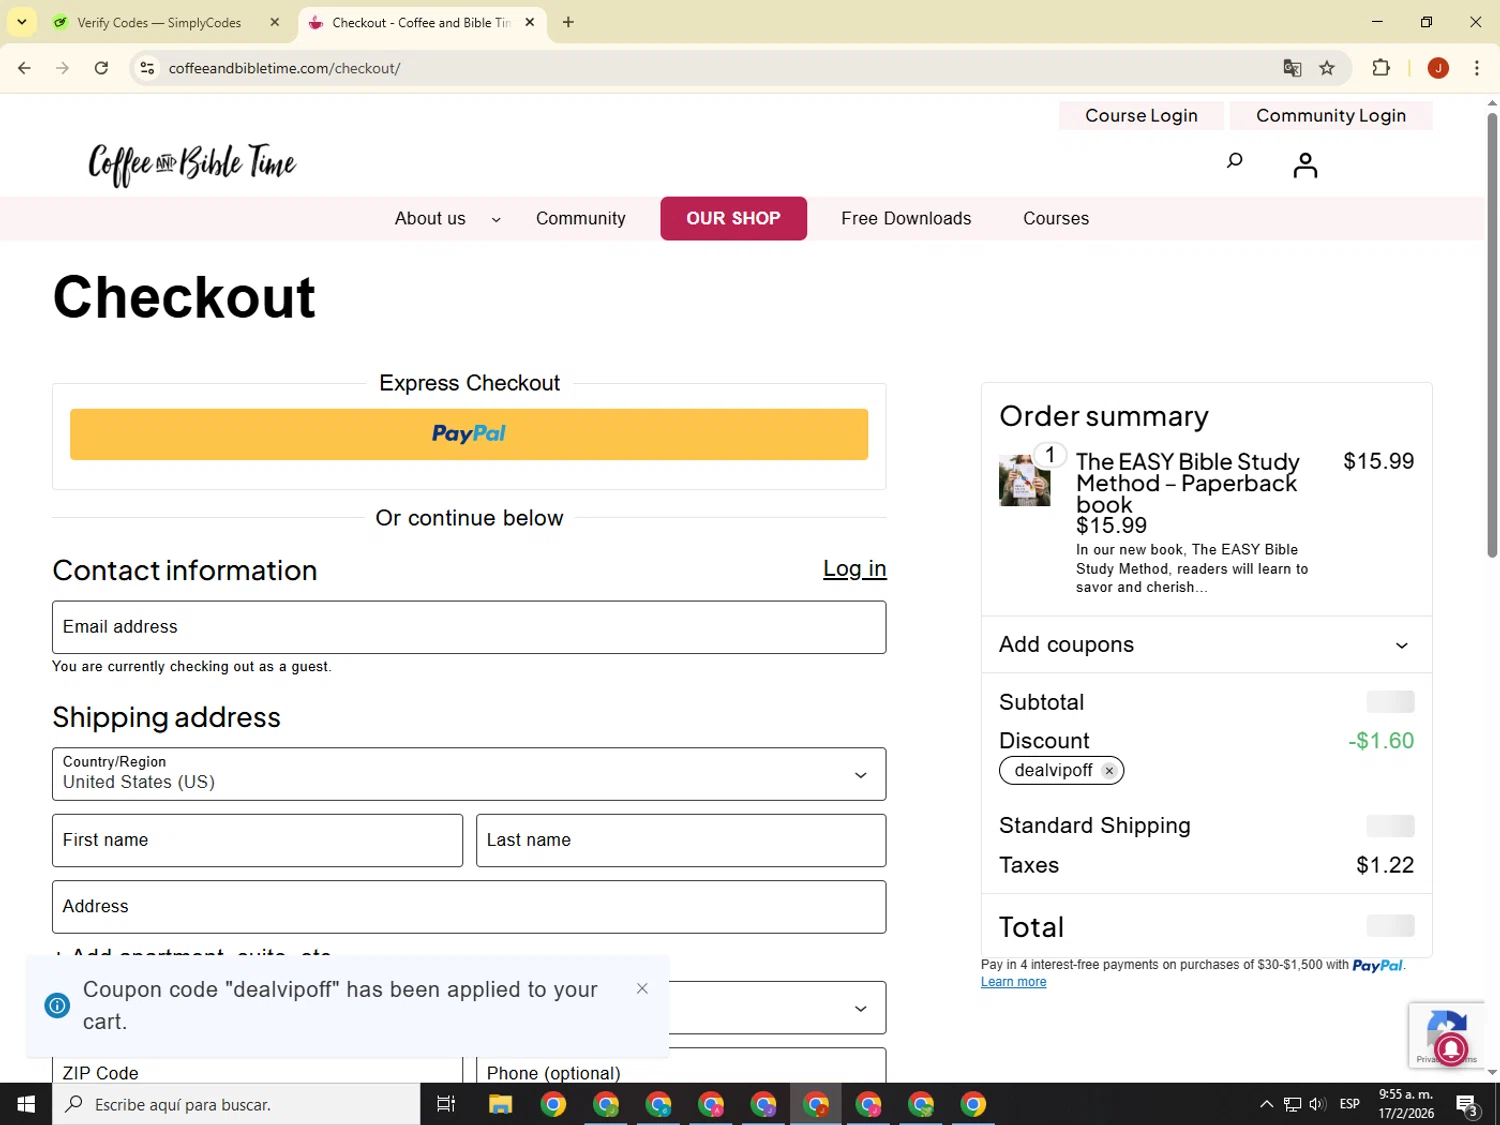Click the info icon in coupon notice
The image size is (1500, 1125).
(58, 1006)
